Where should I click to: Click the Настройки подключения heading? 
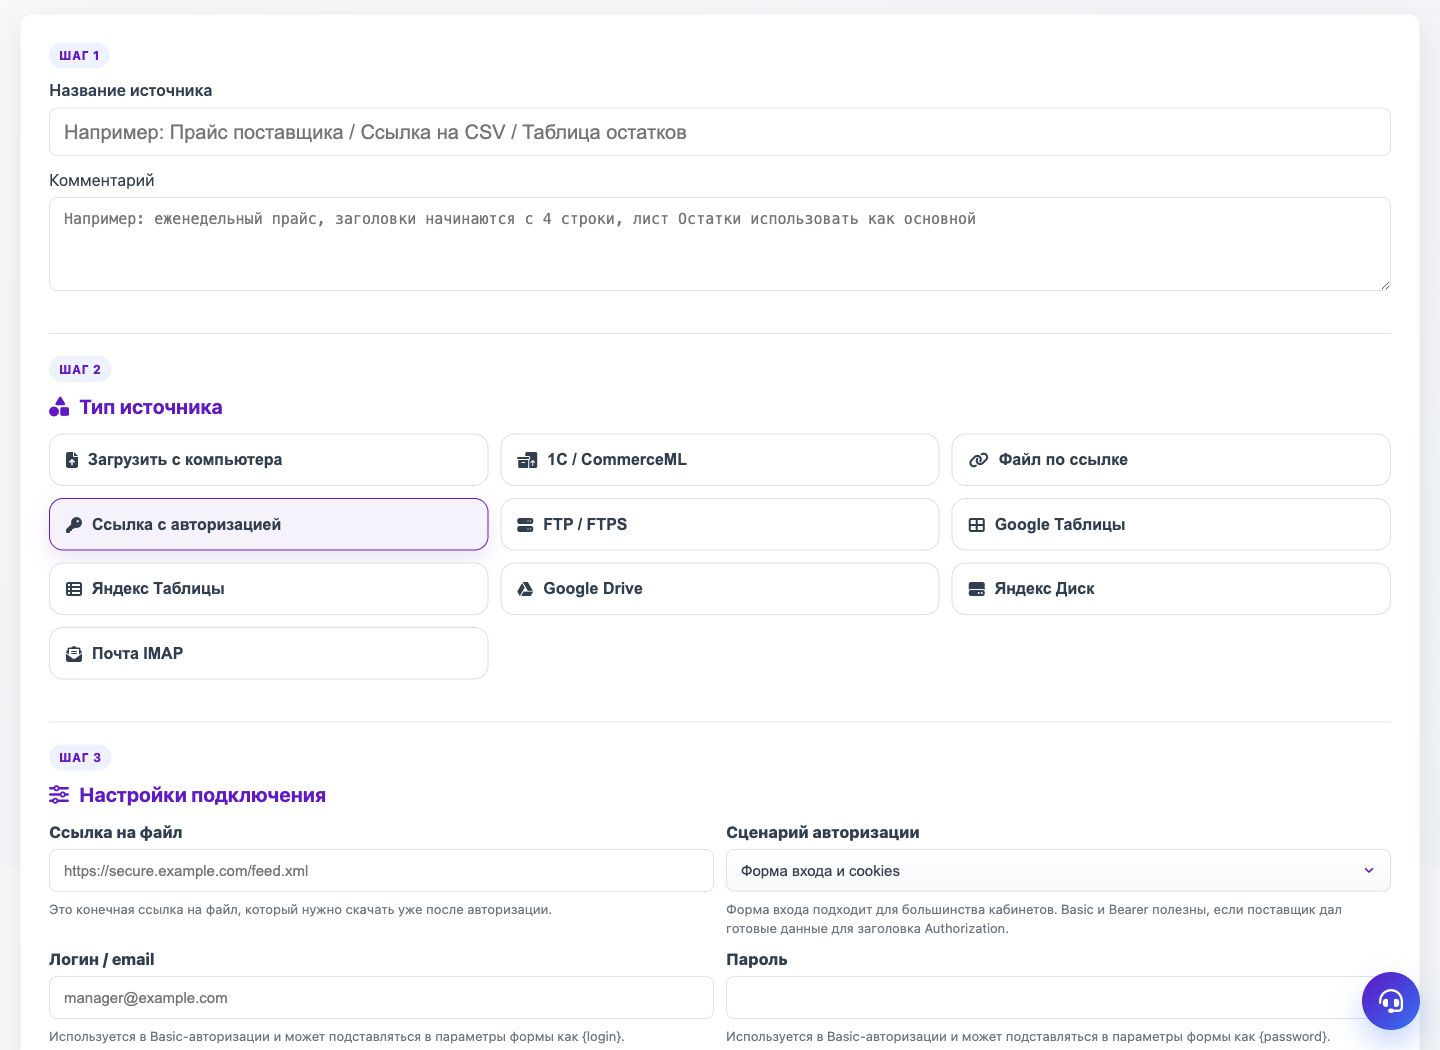pyautogui.click(x=203, y=795)
